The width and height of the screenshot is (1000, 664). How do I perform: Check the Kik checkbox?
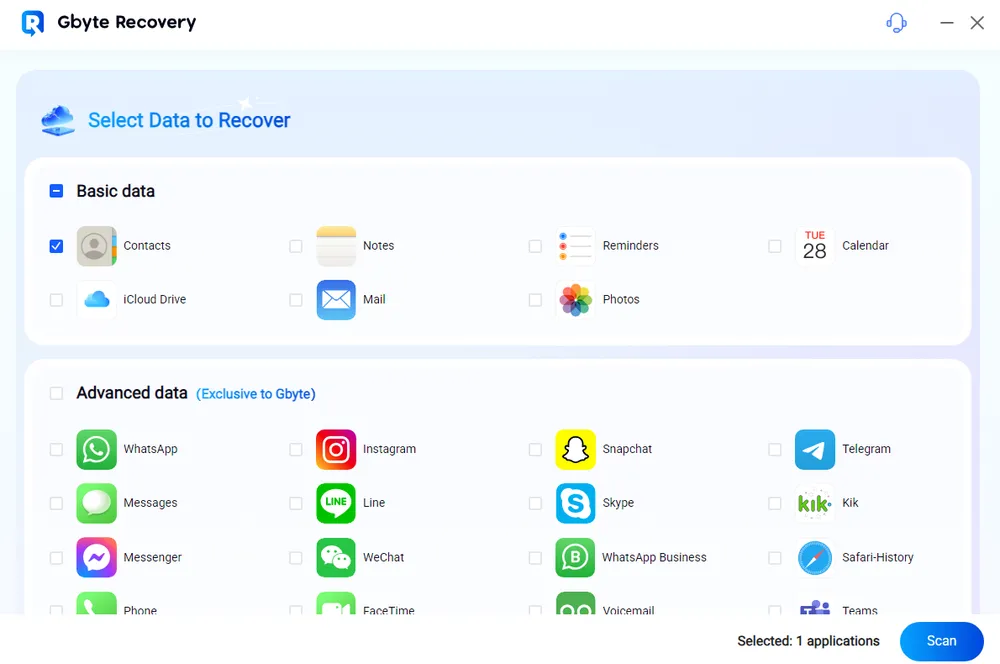coord(775,503)
